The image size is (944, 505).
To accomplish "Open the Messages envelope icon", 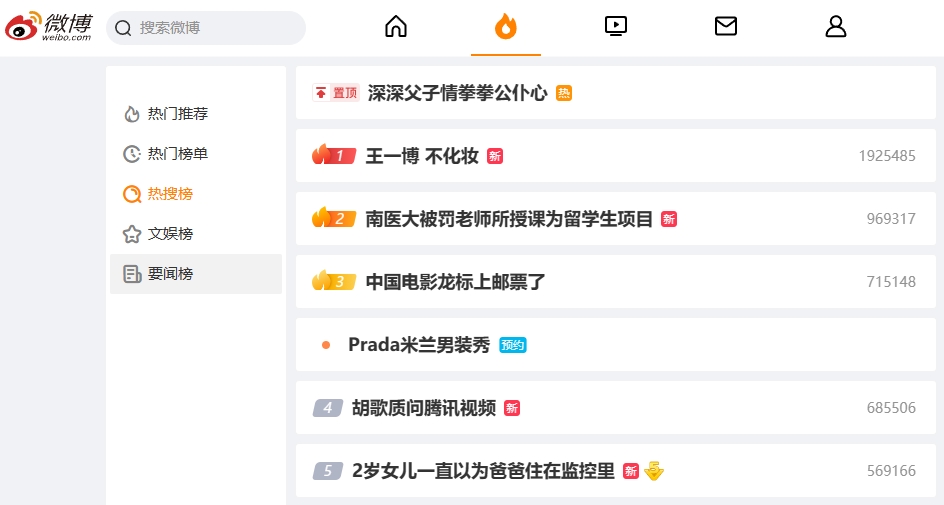I will pyautogui.click(x=725, y=26).
